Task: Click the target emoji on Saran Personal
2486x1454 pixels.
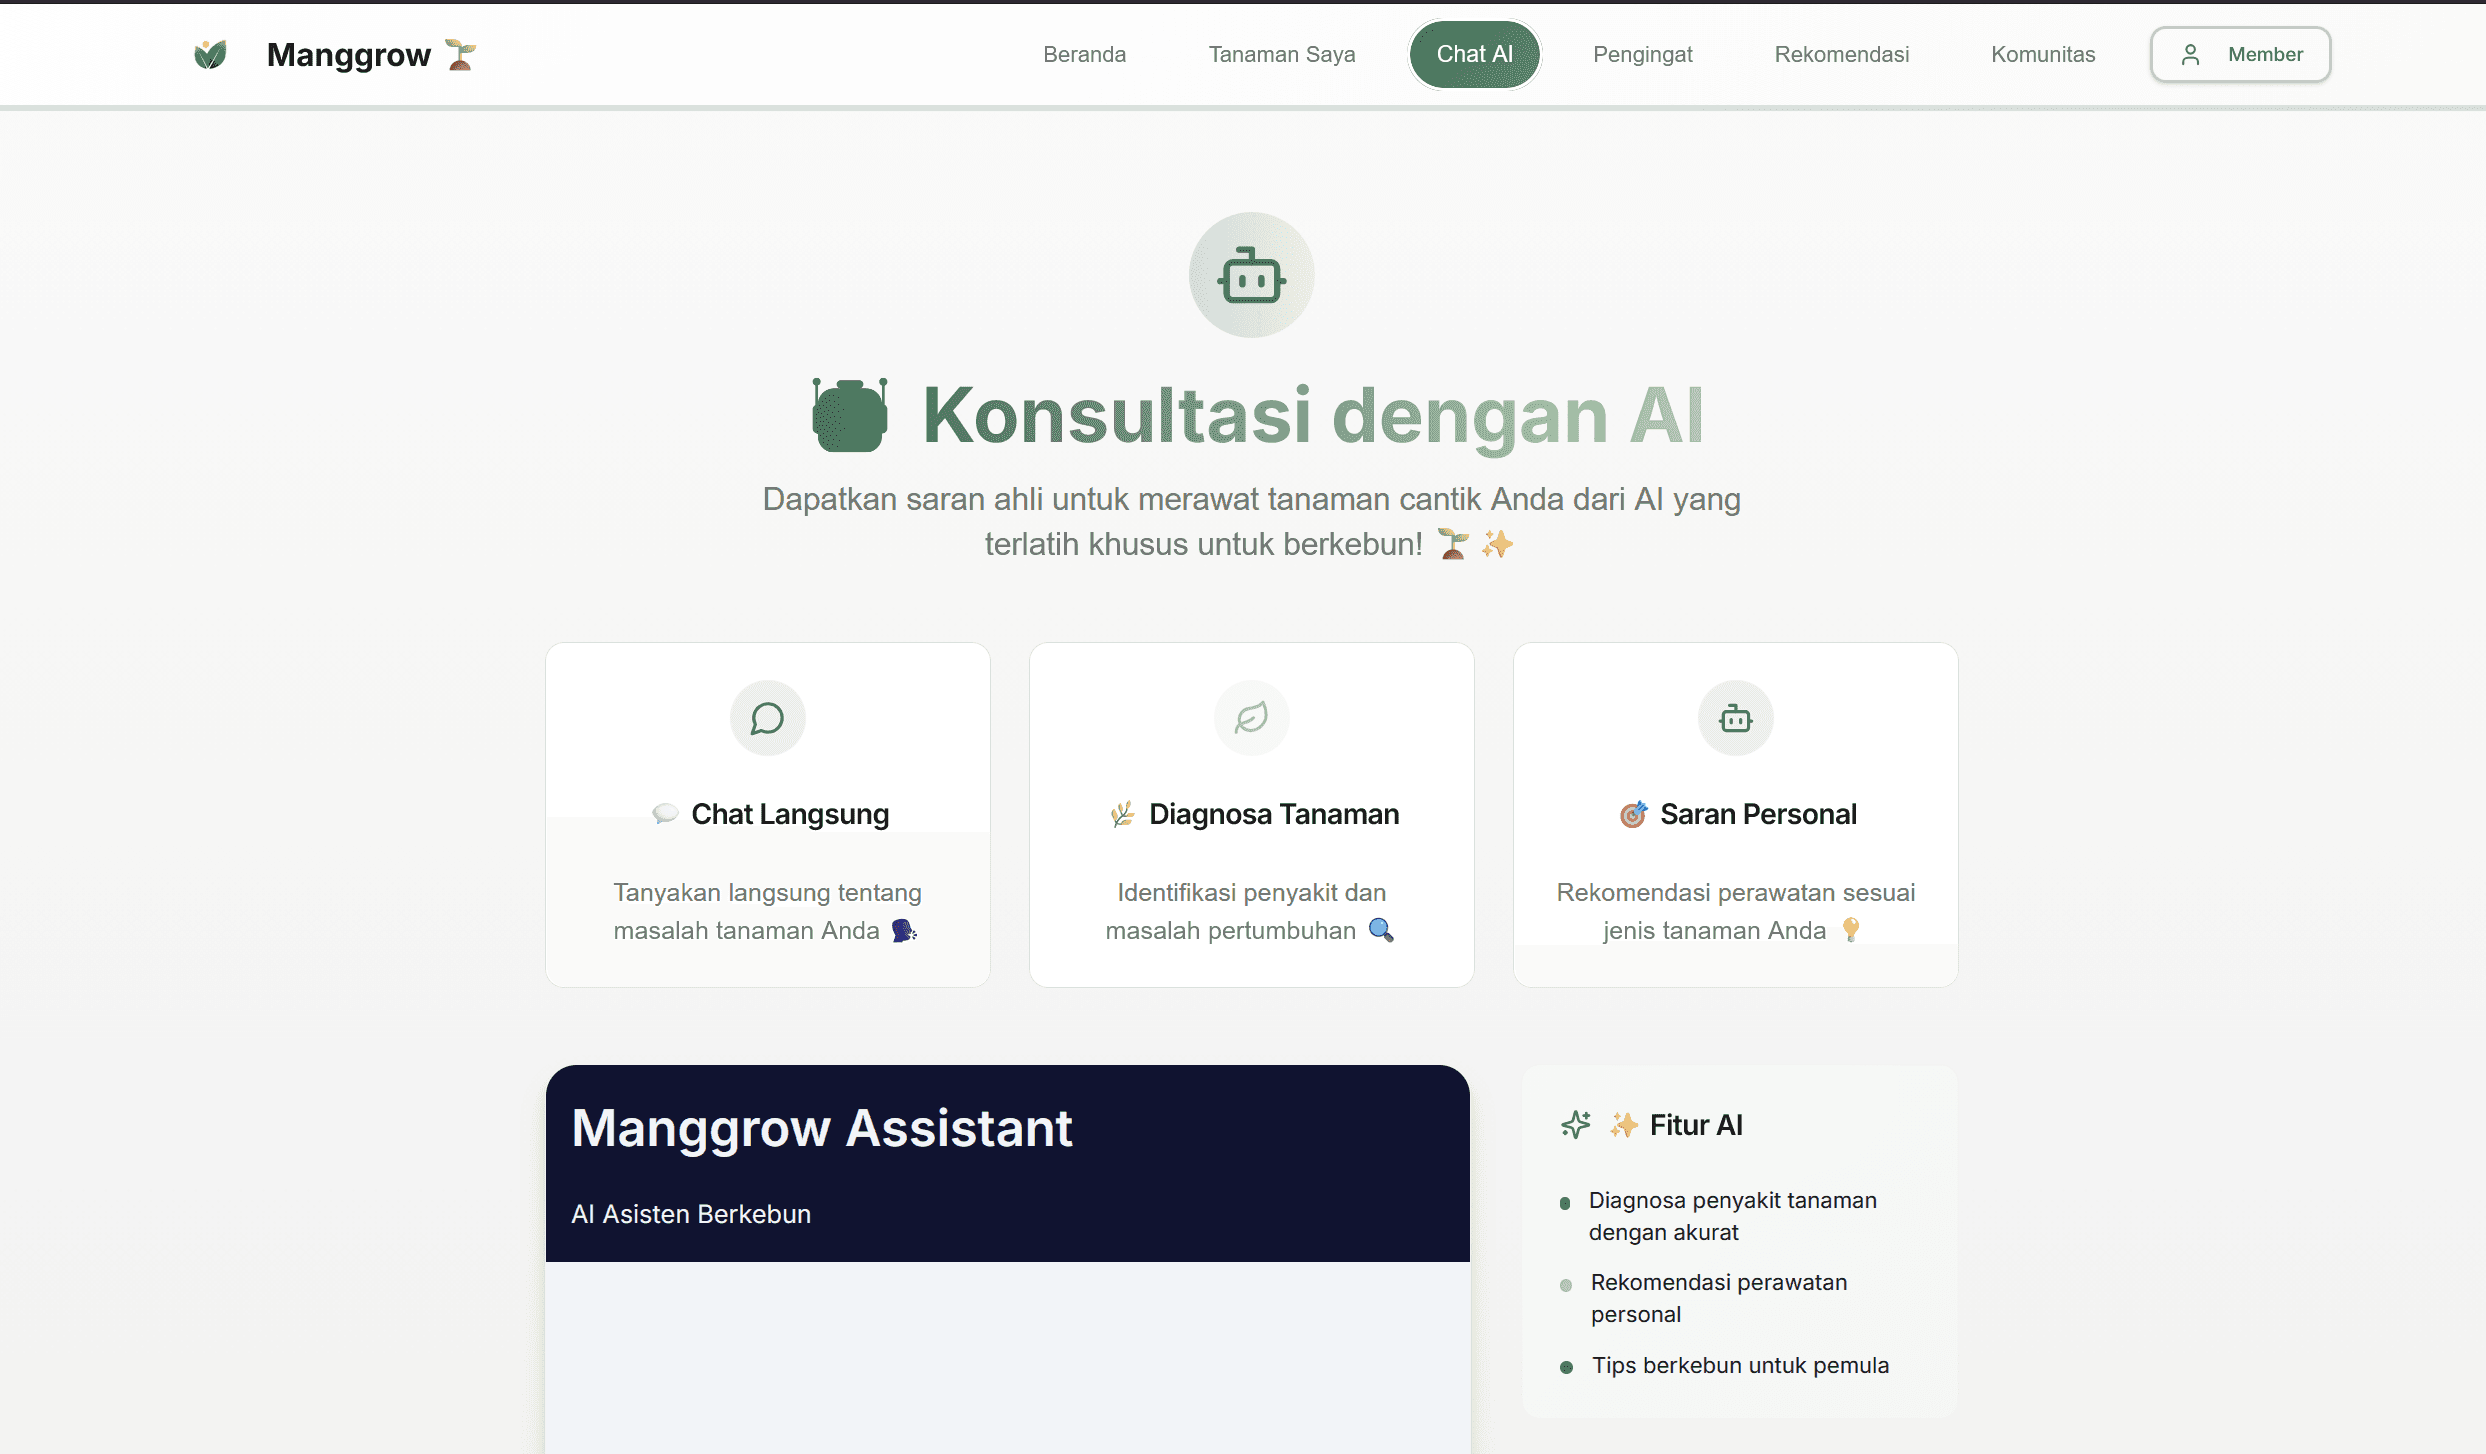Action: 1632,814
